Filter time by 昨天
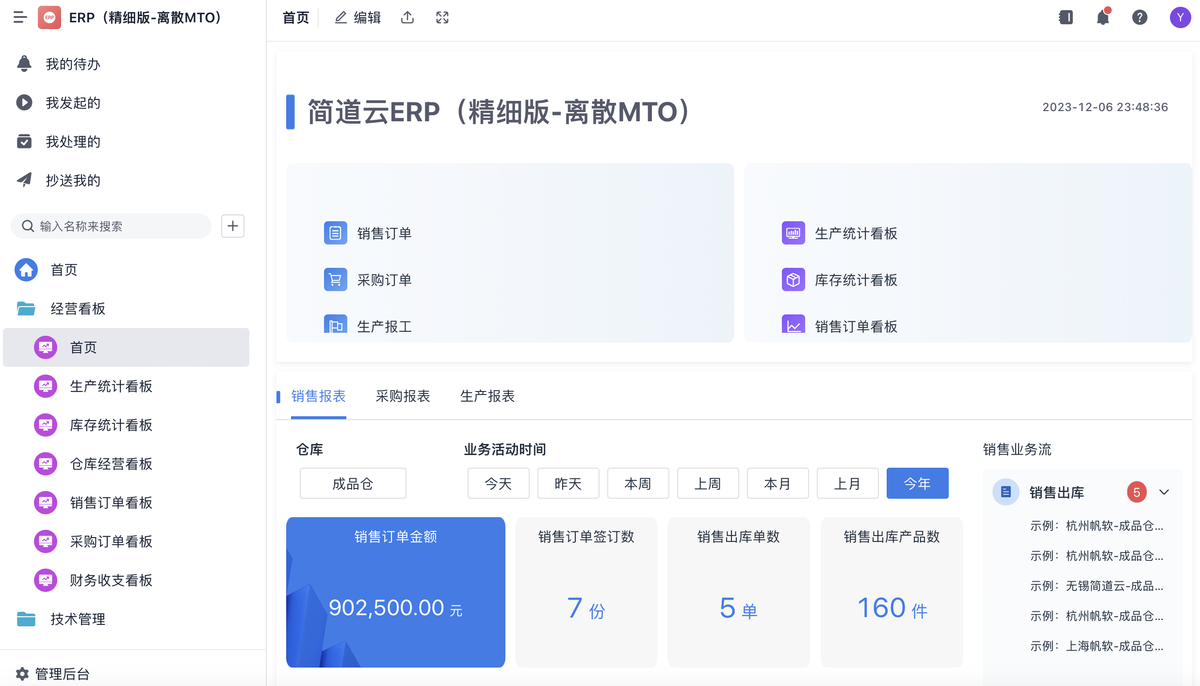Viewport: 1200px width, 686px height. 568,483
